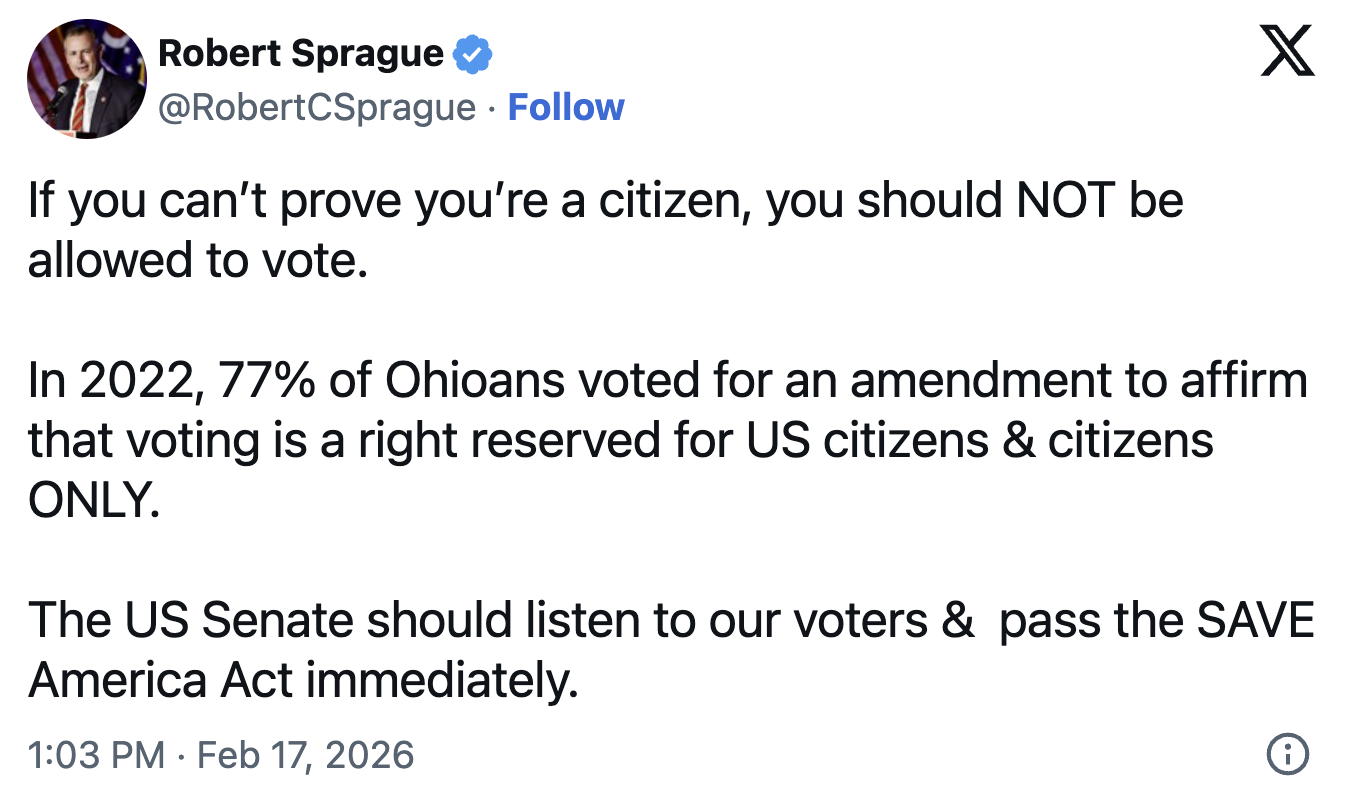Click the first line of the tweet
This screenshot has height=796, width=1346.
(600, 200)
